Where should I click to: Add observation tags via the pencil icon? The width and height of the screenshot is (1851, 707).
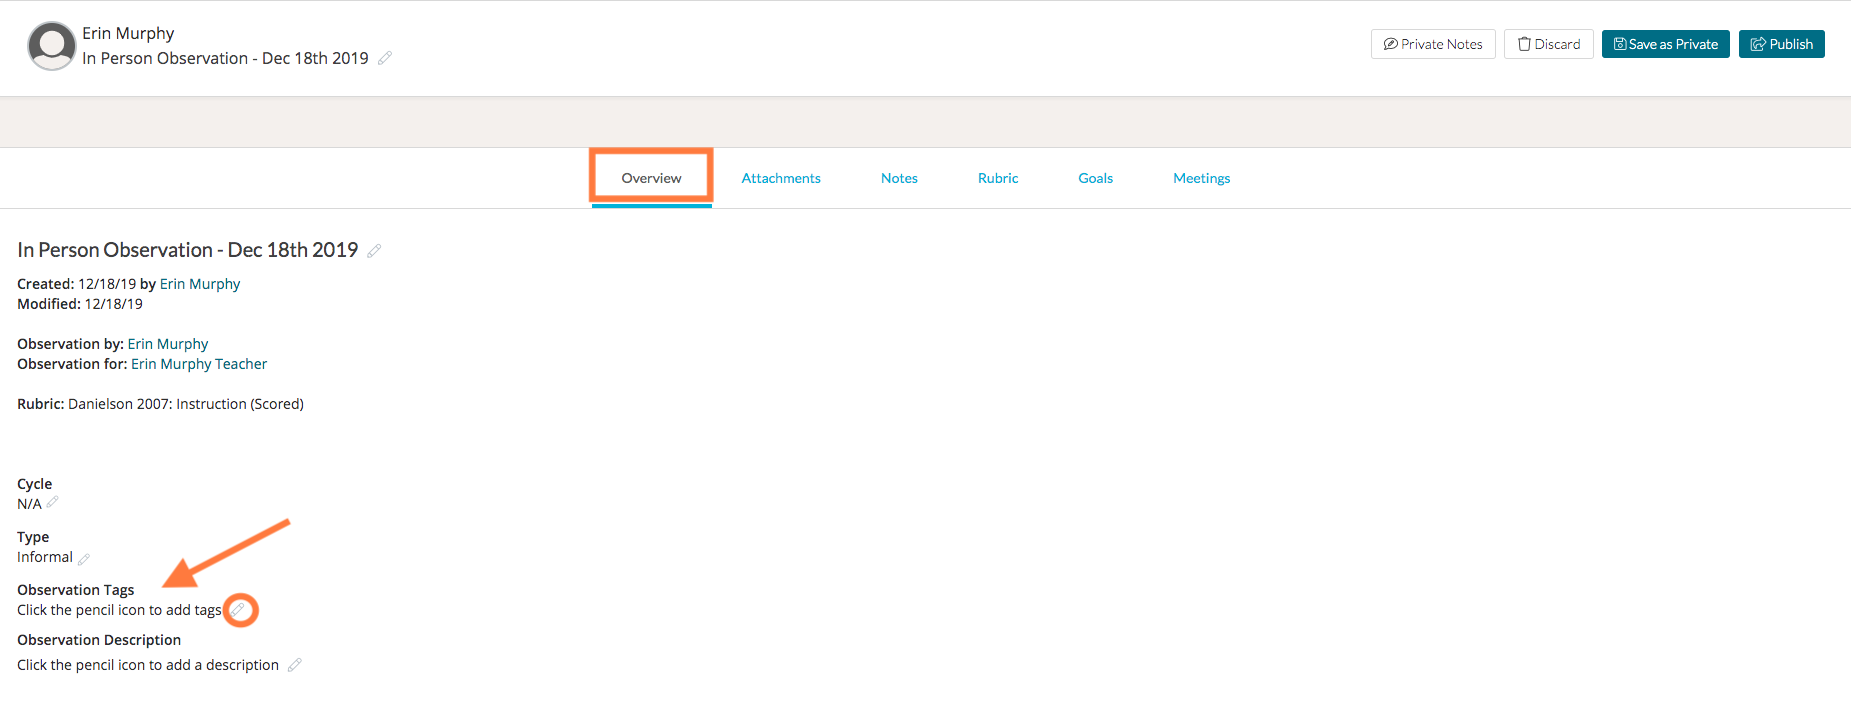(239, 609)
